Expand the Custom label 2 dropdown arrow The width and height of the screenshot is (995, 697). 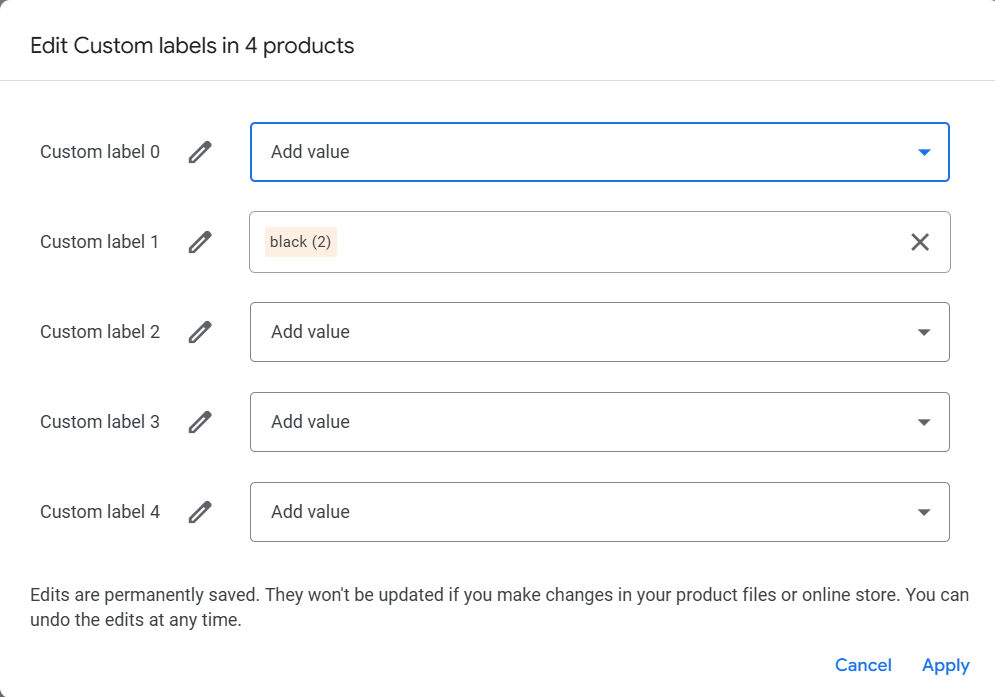click(924, 333)
